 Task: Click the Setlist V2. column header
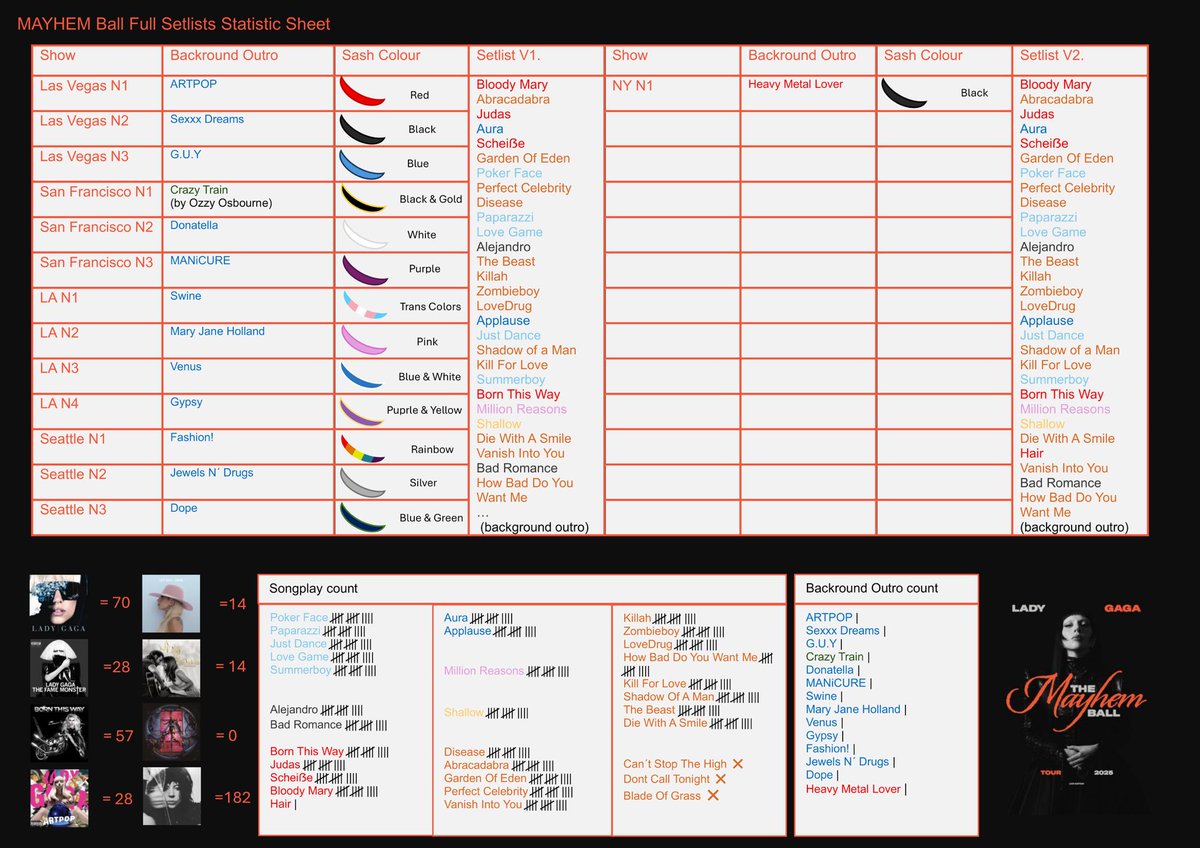[x=1080, y=60]
